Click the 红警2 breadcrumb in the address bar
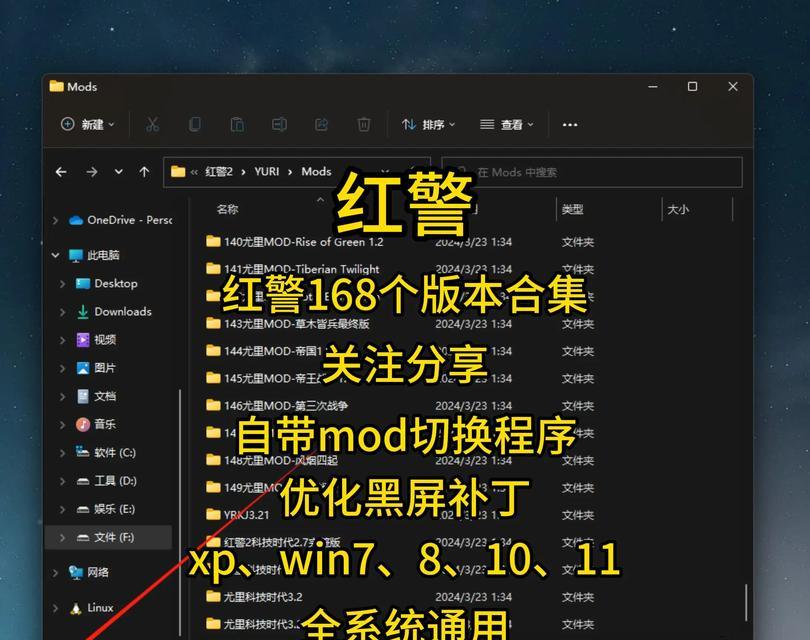810x640 pixels. click(x=219, y=171)
